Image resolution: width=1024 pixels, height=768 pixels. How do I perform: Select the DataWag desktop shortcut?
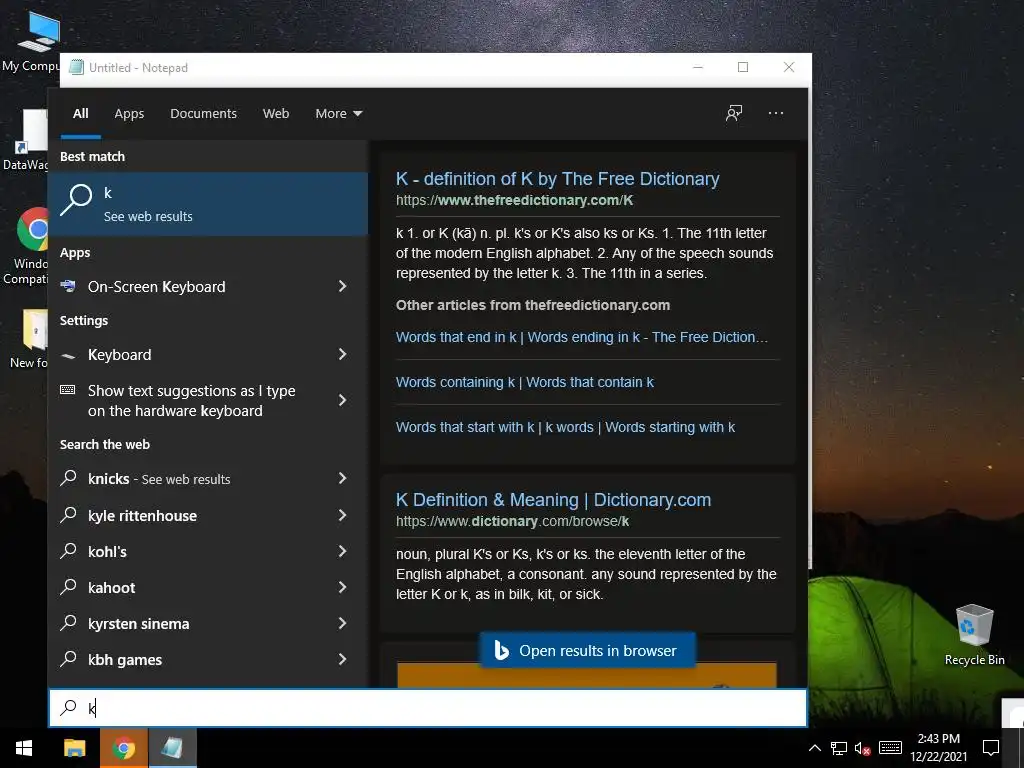coord(26,139)
